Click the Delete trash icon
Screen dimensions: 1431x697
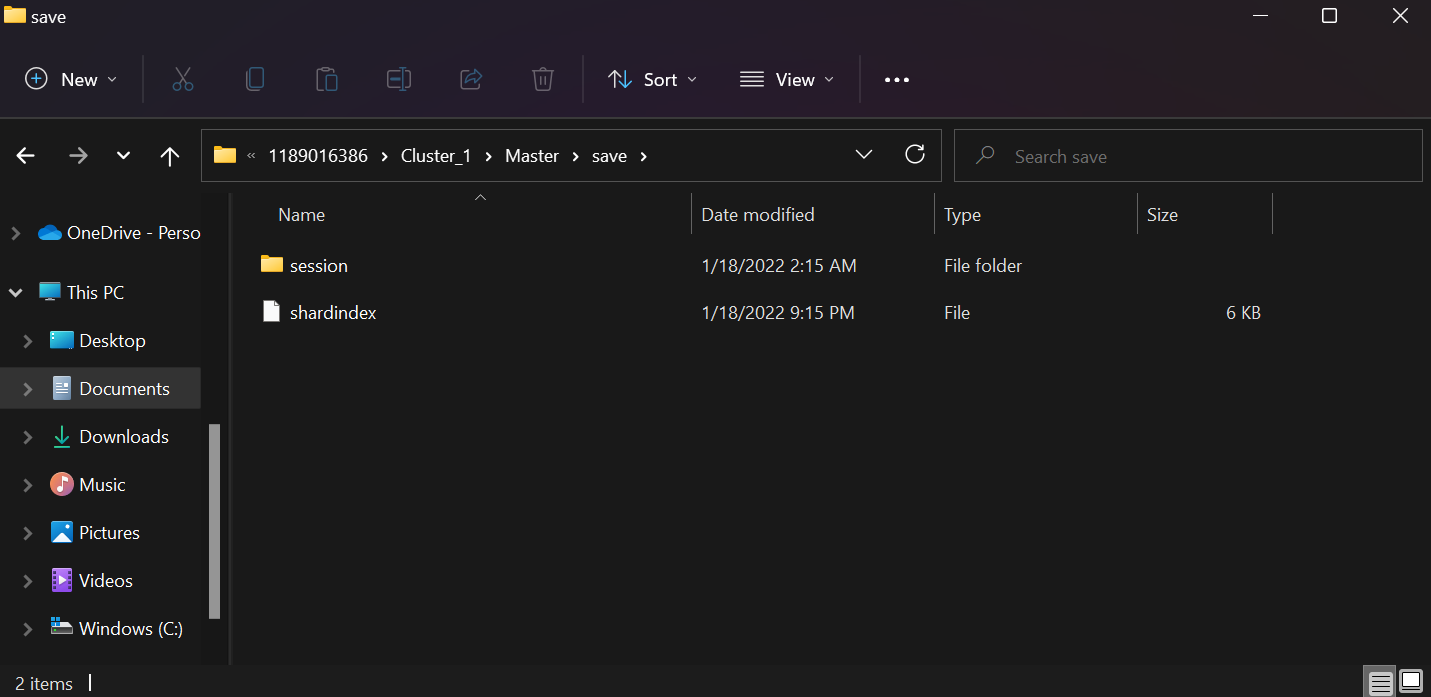coord(542,79)
